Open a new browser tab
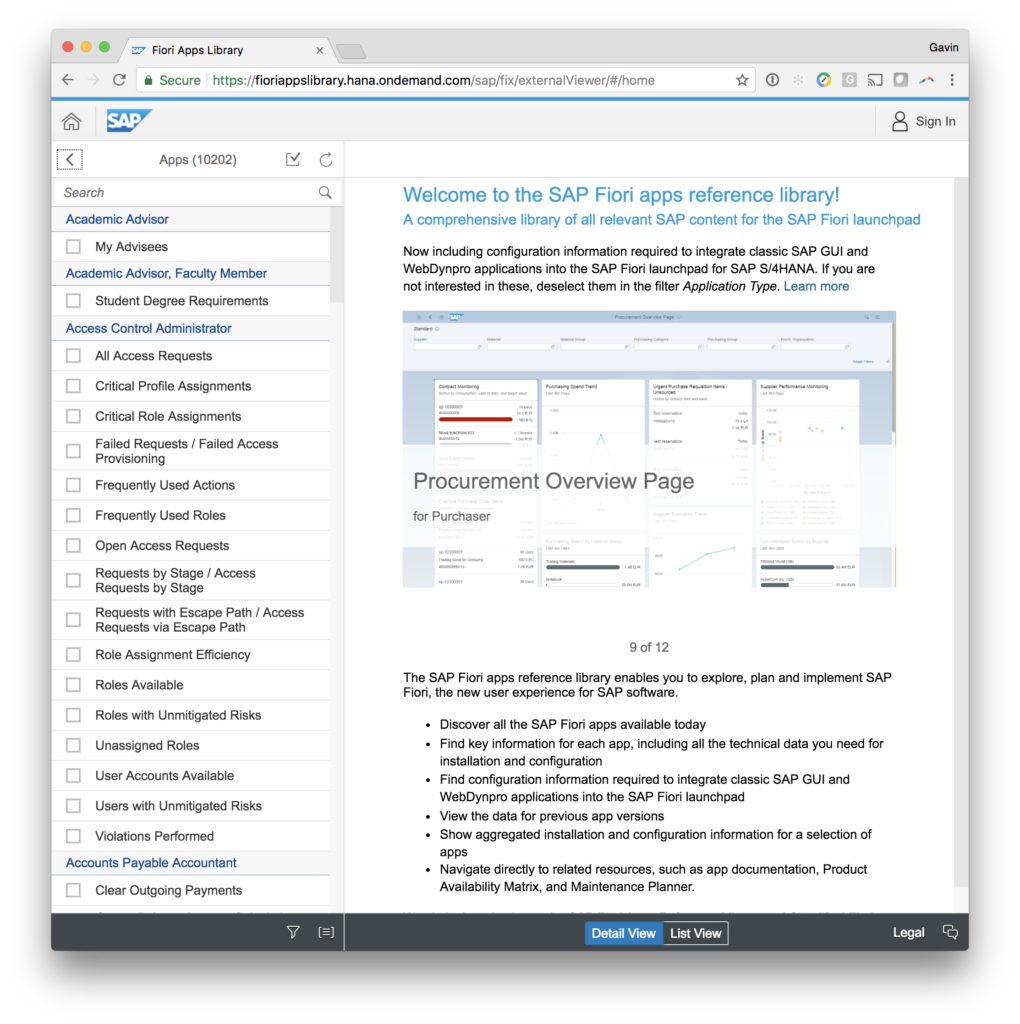 [x=351, y=52]
